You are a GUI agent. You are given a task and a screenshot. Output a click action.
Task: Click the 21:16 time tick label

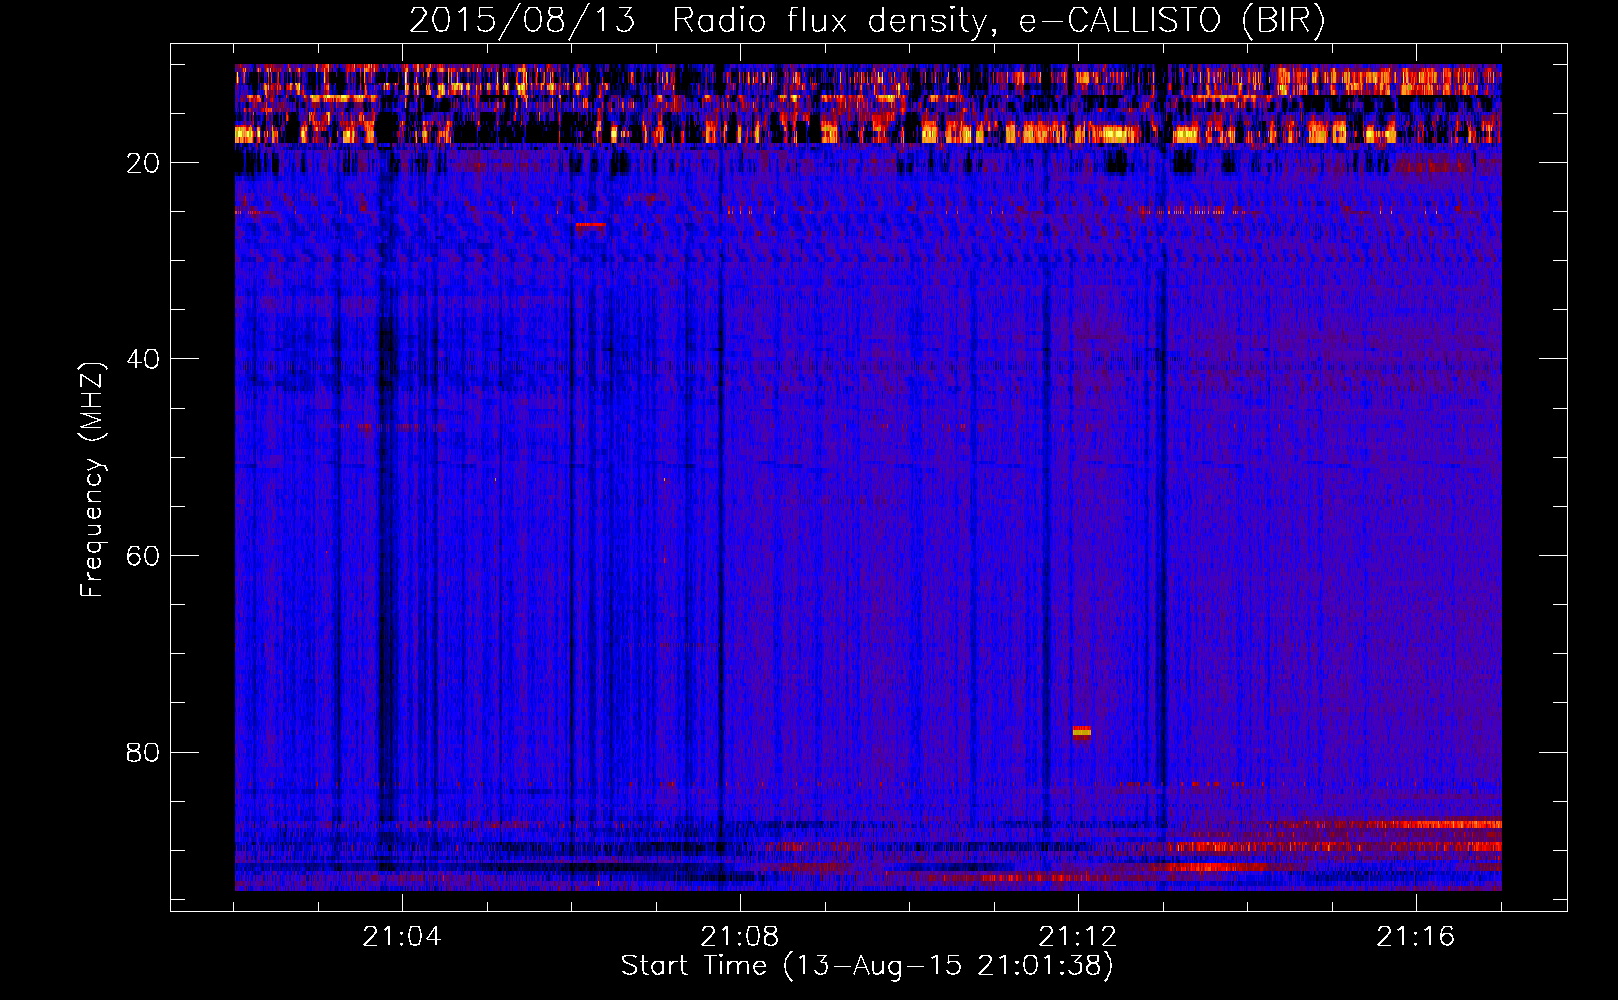1416,937
